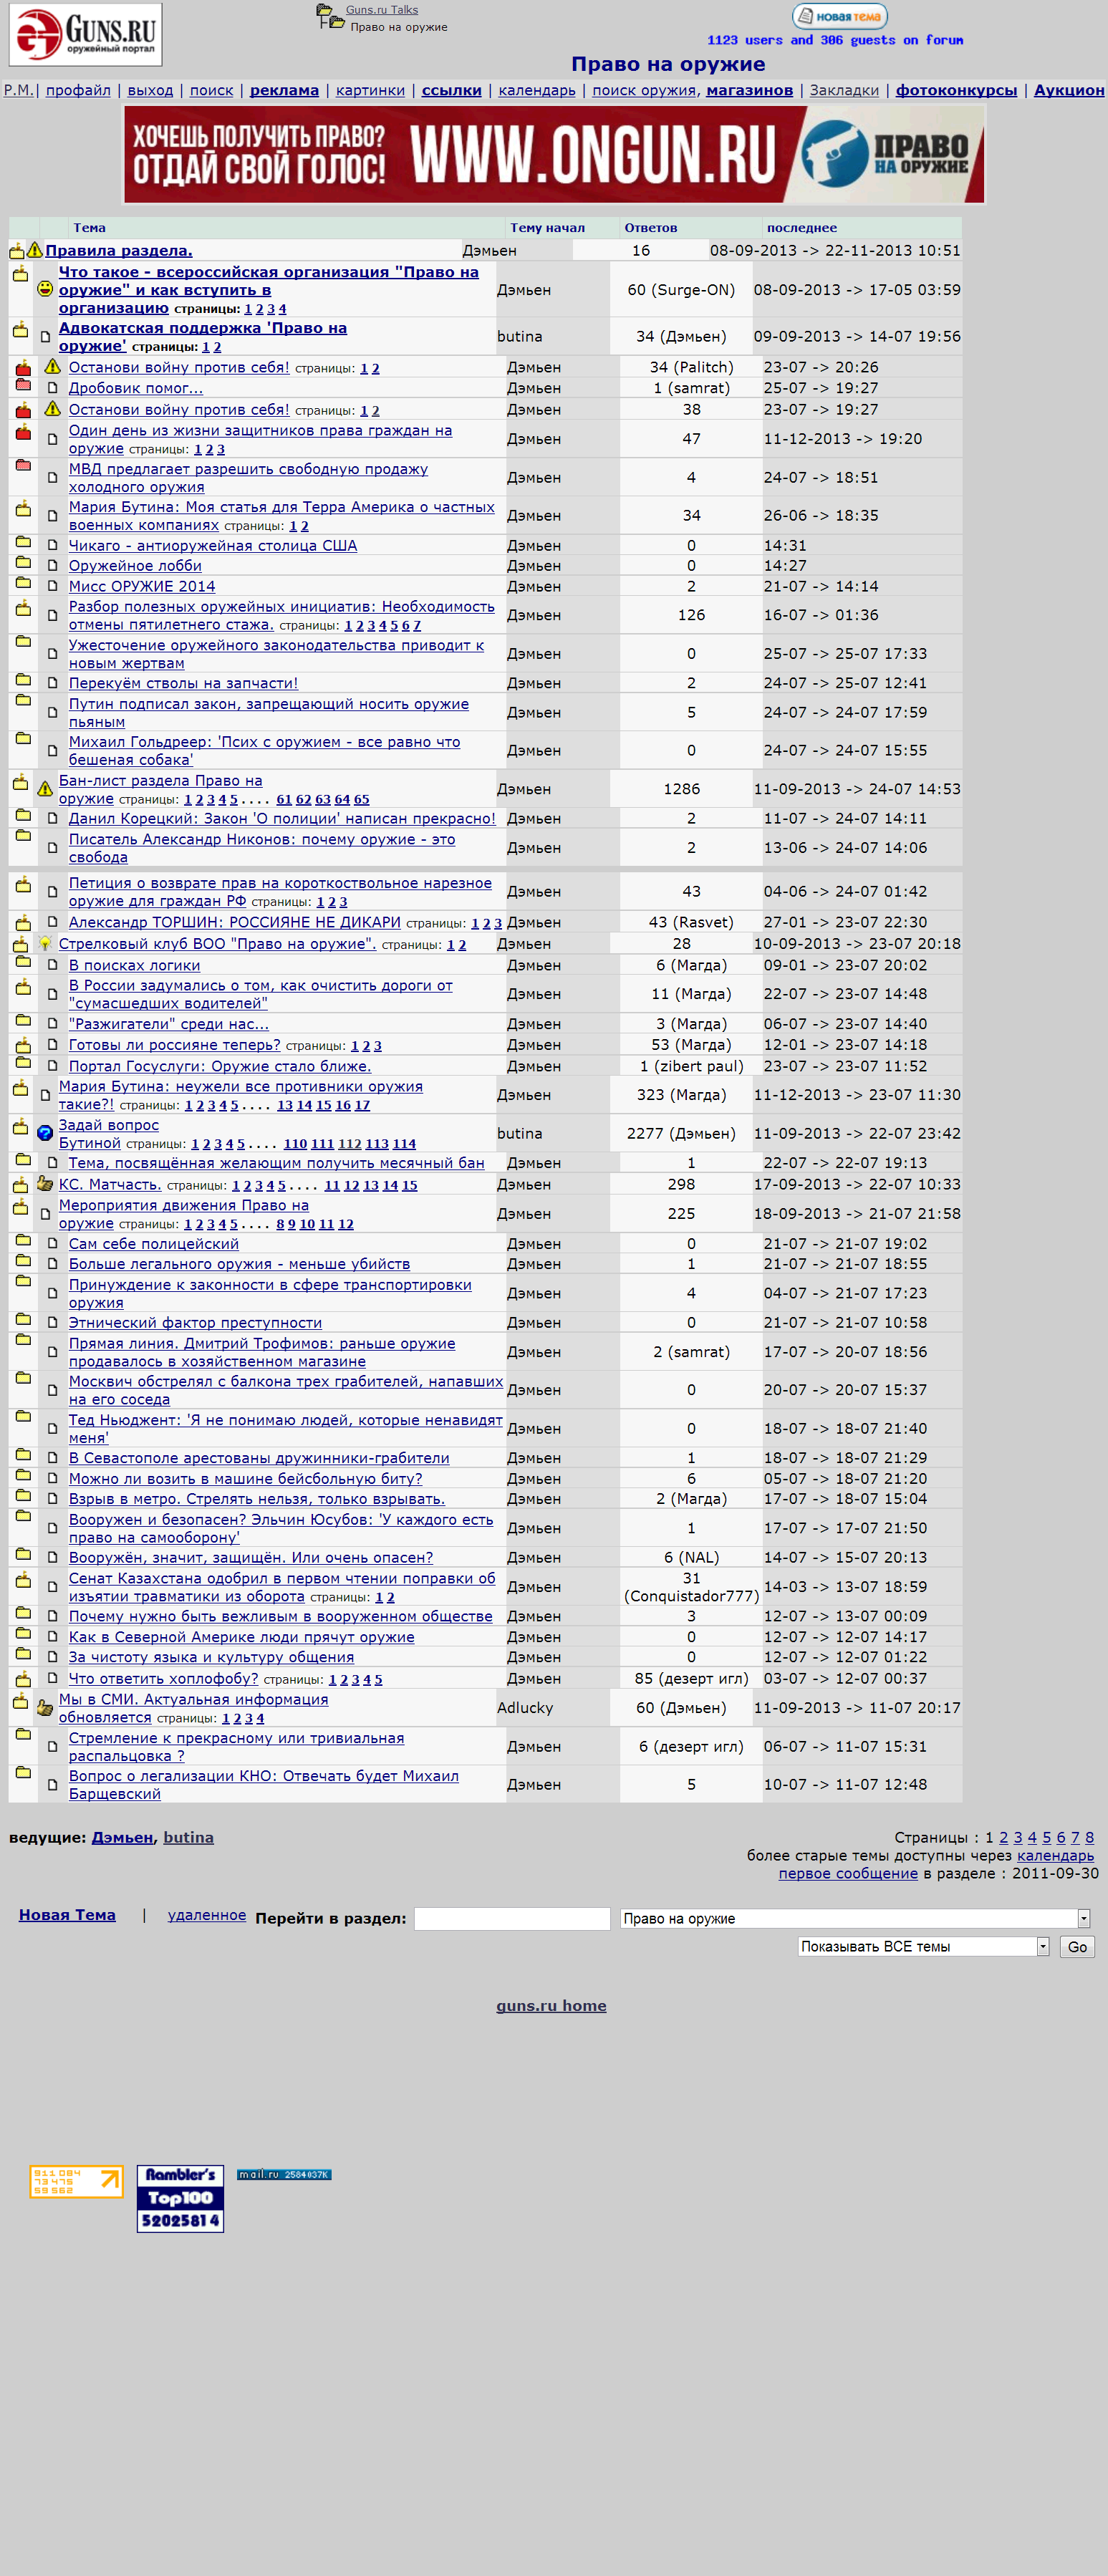Open moderator profile 'butina' at the bottom
The width and height of the screenshot is (1108, 2576).
pos(188,1837)
